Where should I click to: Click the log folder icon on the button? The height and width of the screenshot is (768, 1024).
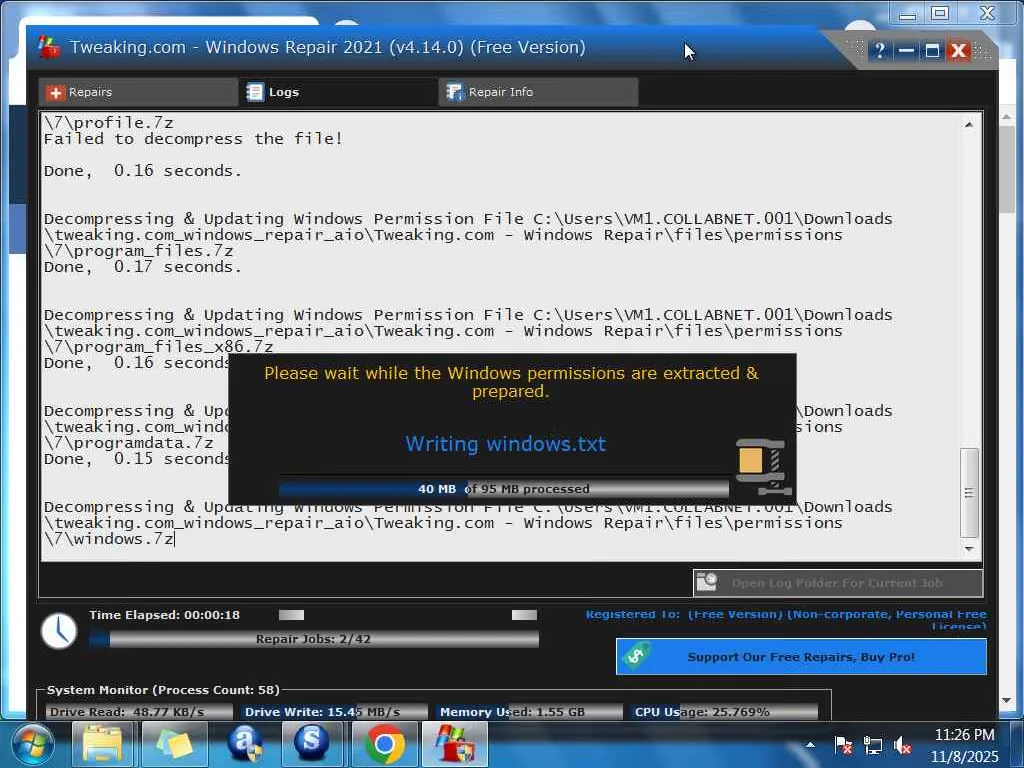[x=707, y=582]
